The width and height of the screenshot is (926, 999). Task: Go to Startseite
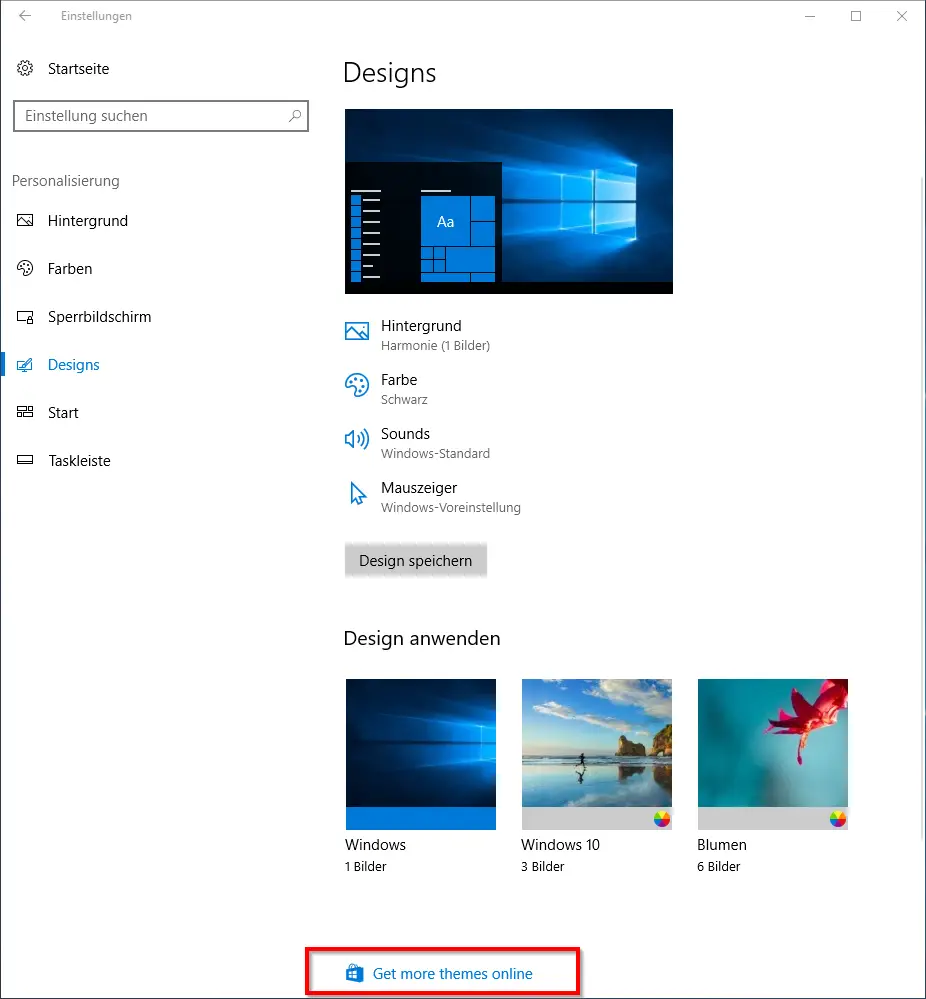pos(78,69)
